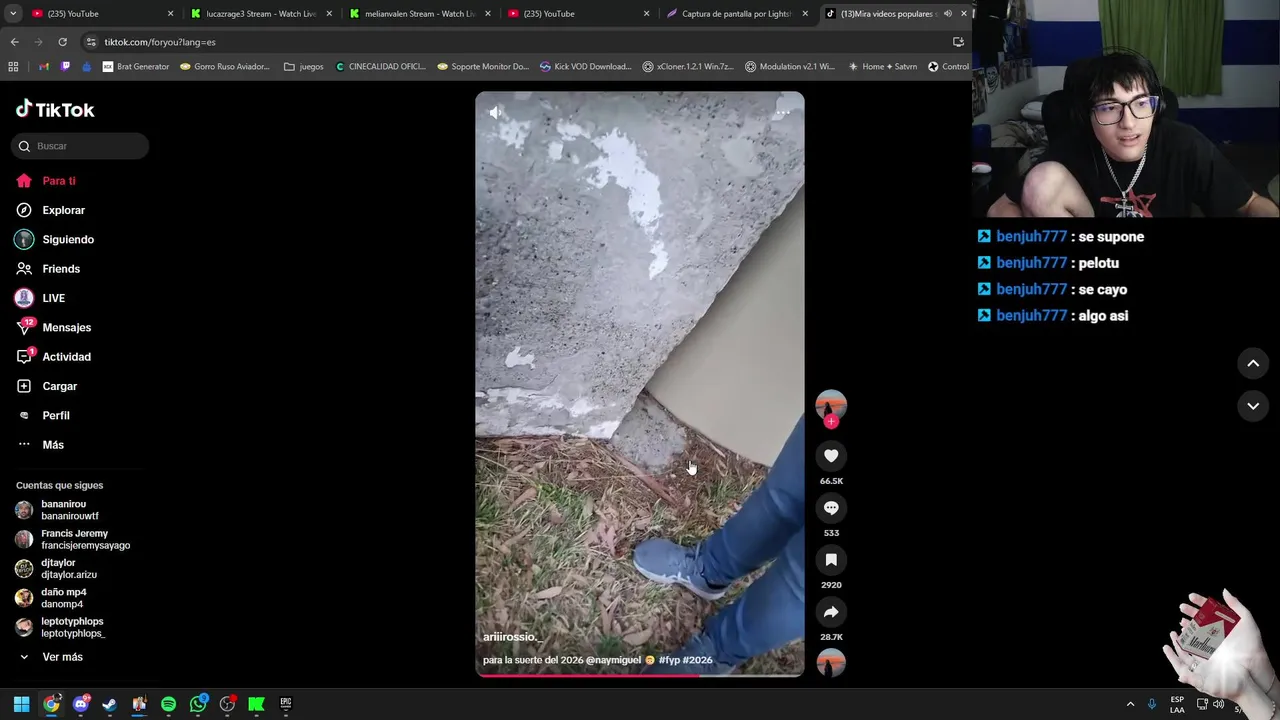This screenshot has height=720, width=1280.
Task: View site information icon in address bar
Action: tap(91, 42)
